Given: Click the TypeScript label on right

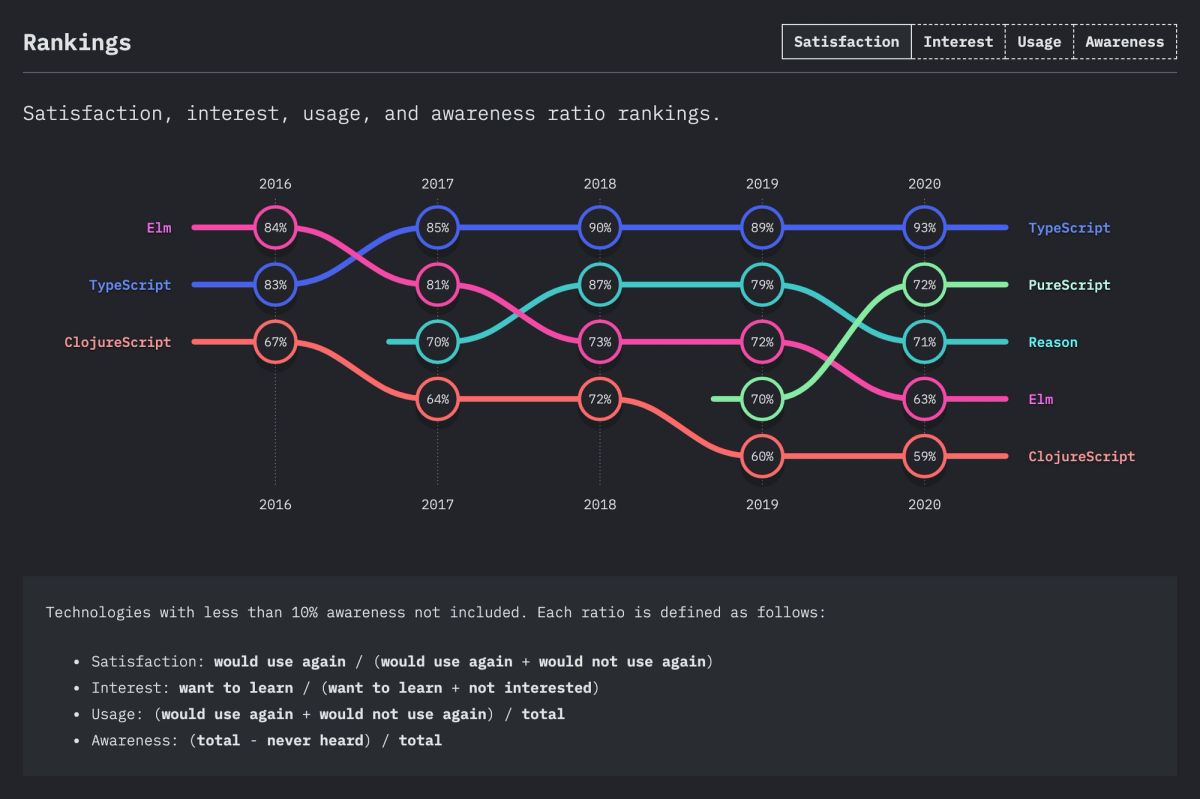Looking at the screenshot, I should 1069,228.
